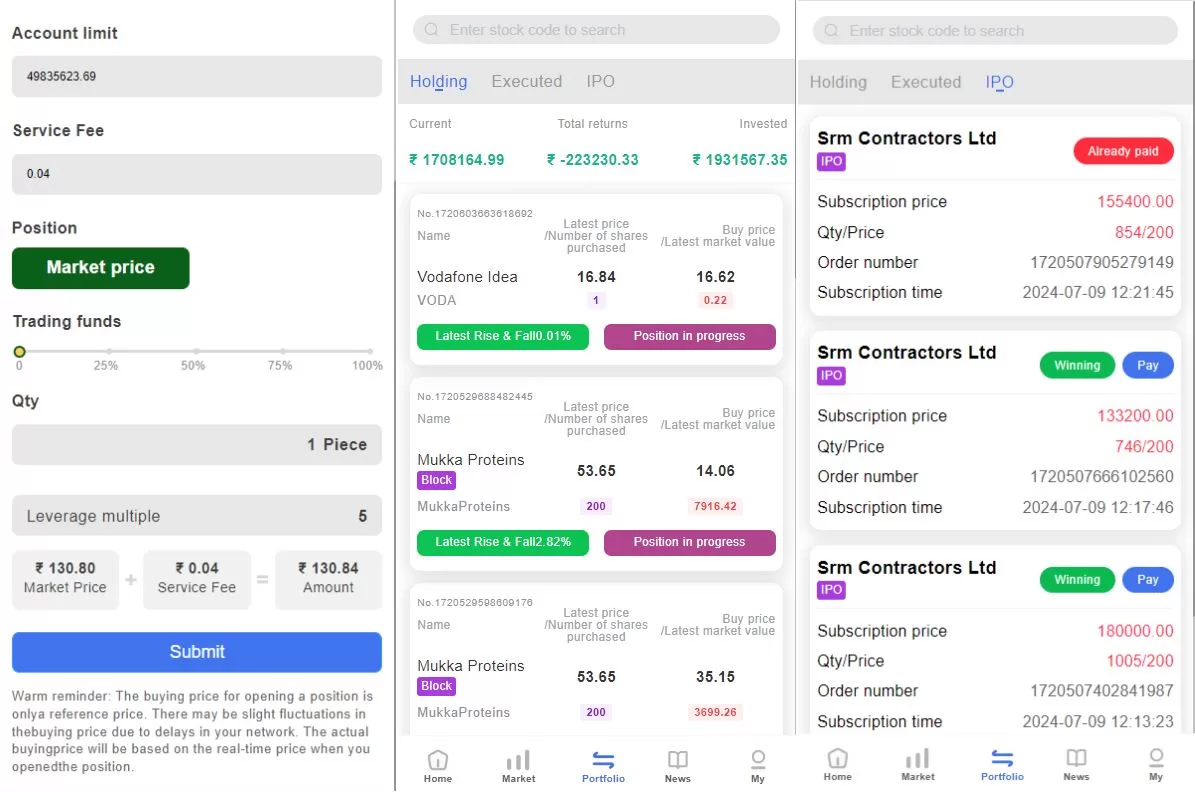The image size is (1195, 792).
Task: Click Qty/Price value 854/200
Action: point(1144,232)
